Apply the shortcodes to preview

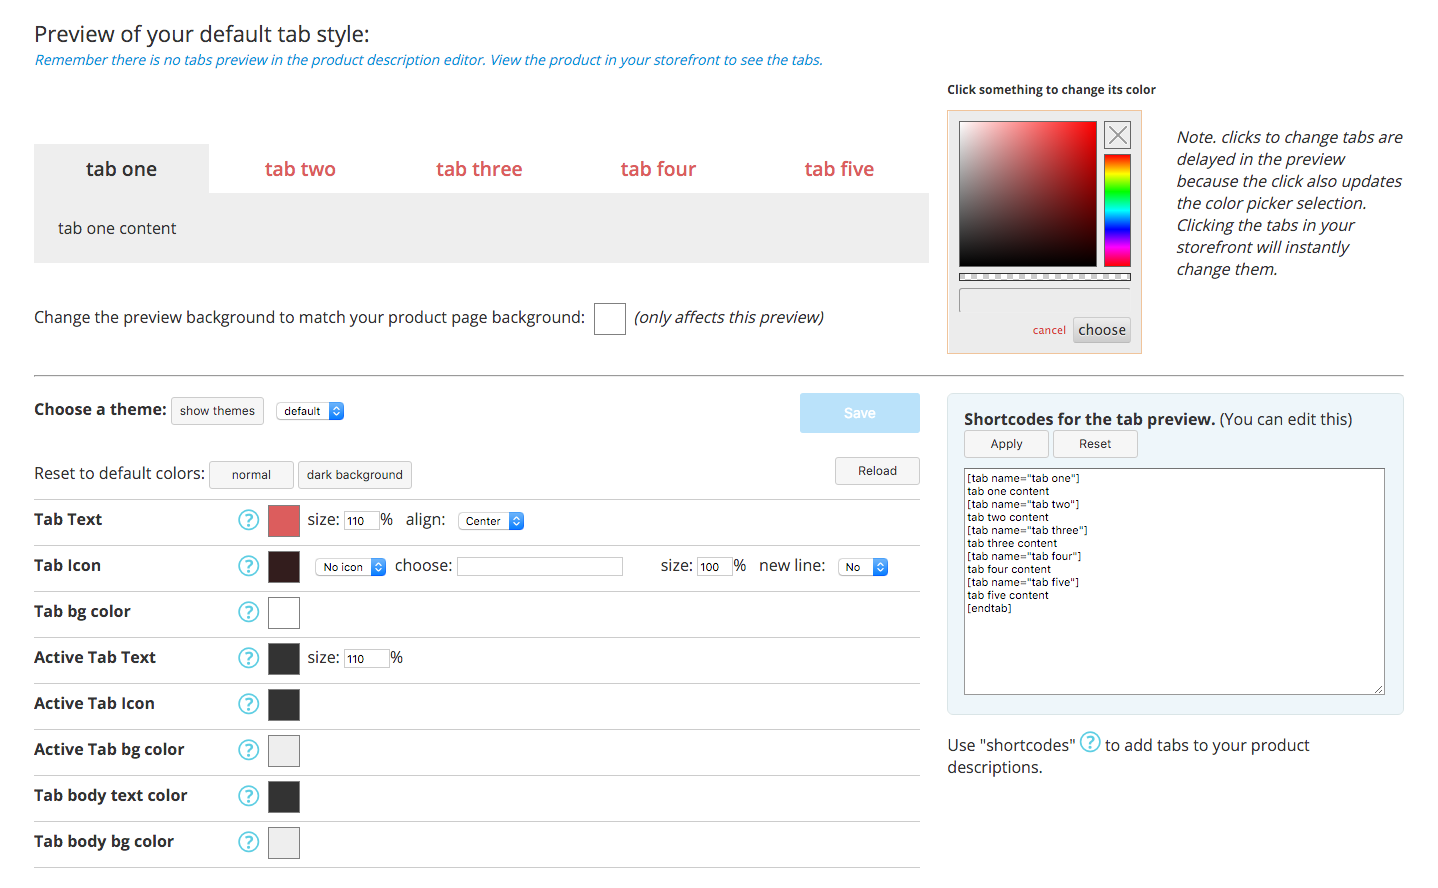tap(1006, 444)
